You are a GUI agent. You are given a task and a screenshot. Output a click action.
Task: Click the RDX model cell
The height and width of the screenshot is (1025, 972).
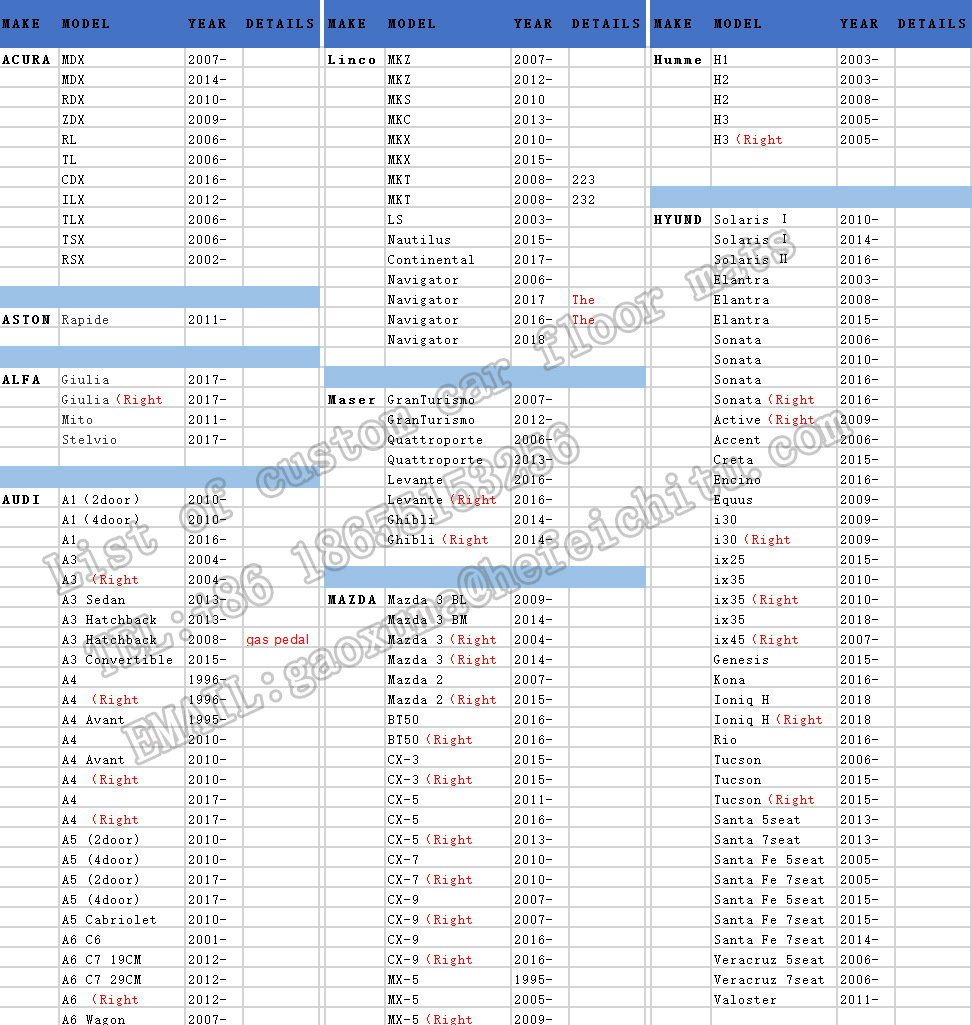click(122, 99)
